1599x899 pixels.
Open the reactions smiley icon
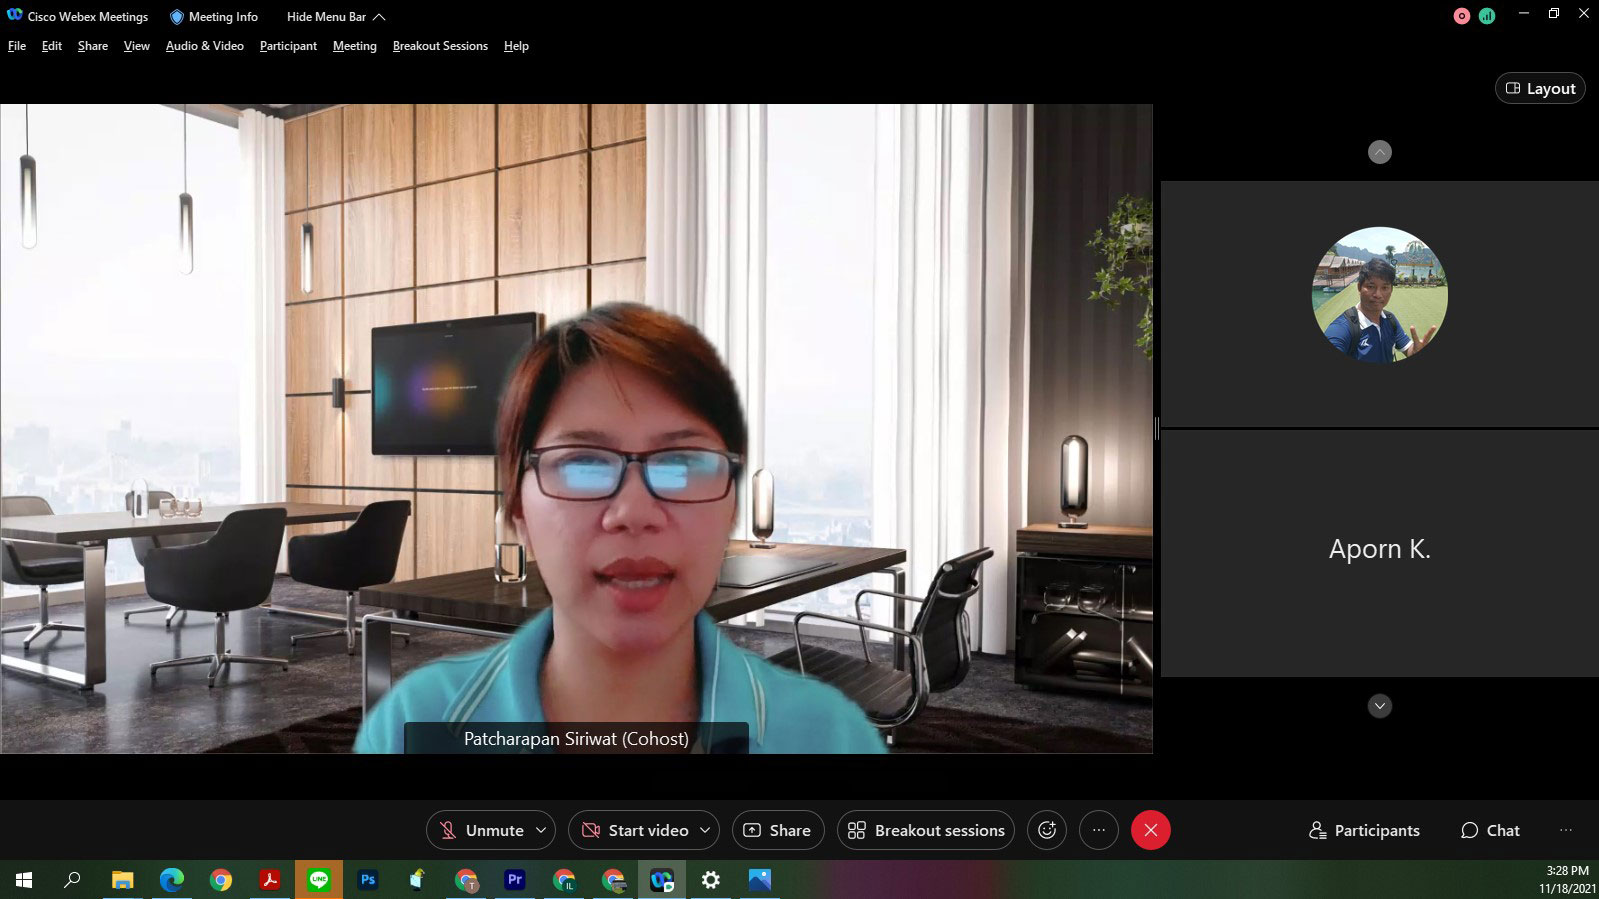[1047, 830]
